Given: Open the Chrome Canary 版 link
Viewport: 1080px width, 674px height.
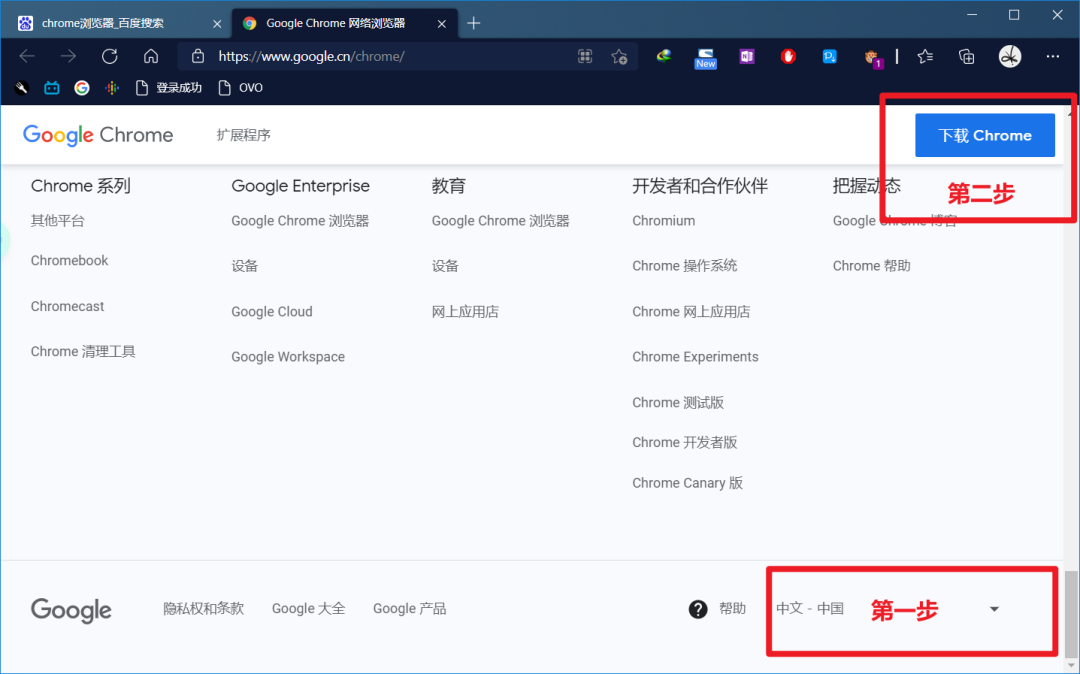Looking at the screenshot, I should (687, 483).
